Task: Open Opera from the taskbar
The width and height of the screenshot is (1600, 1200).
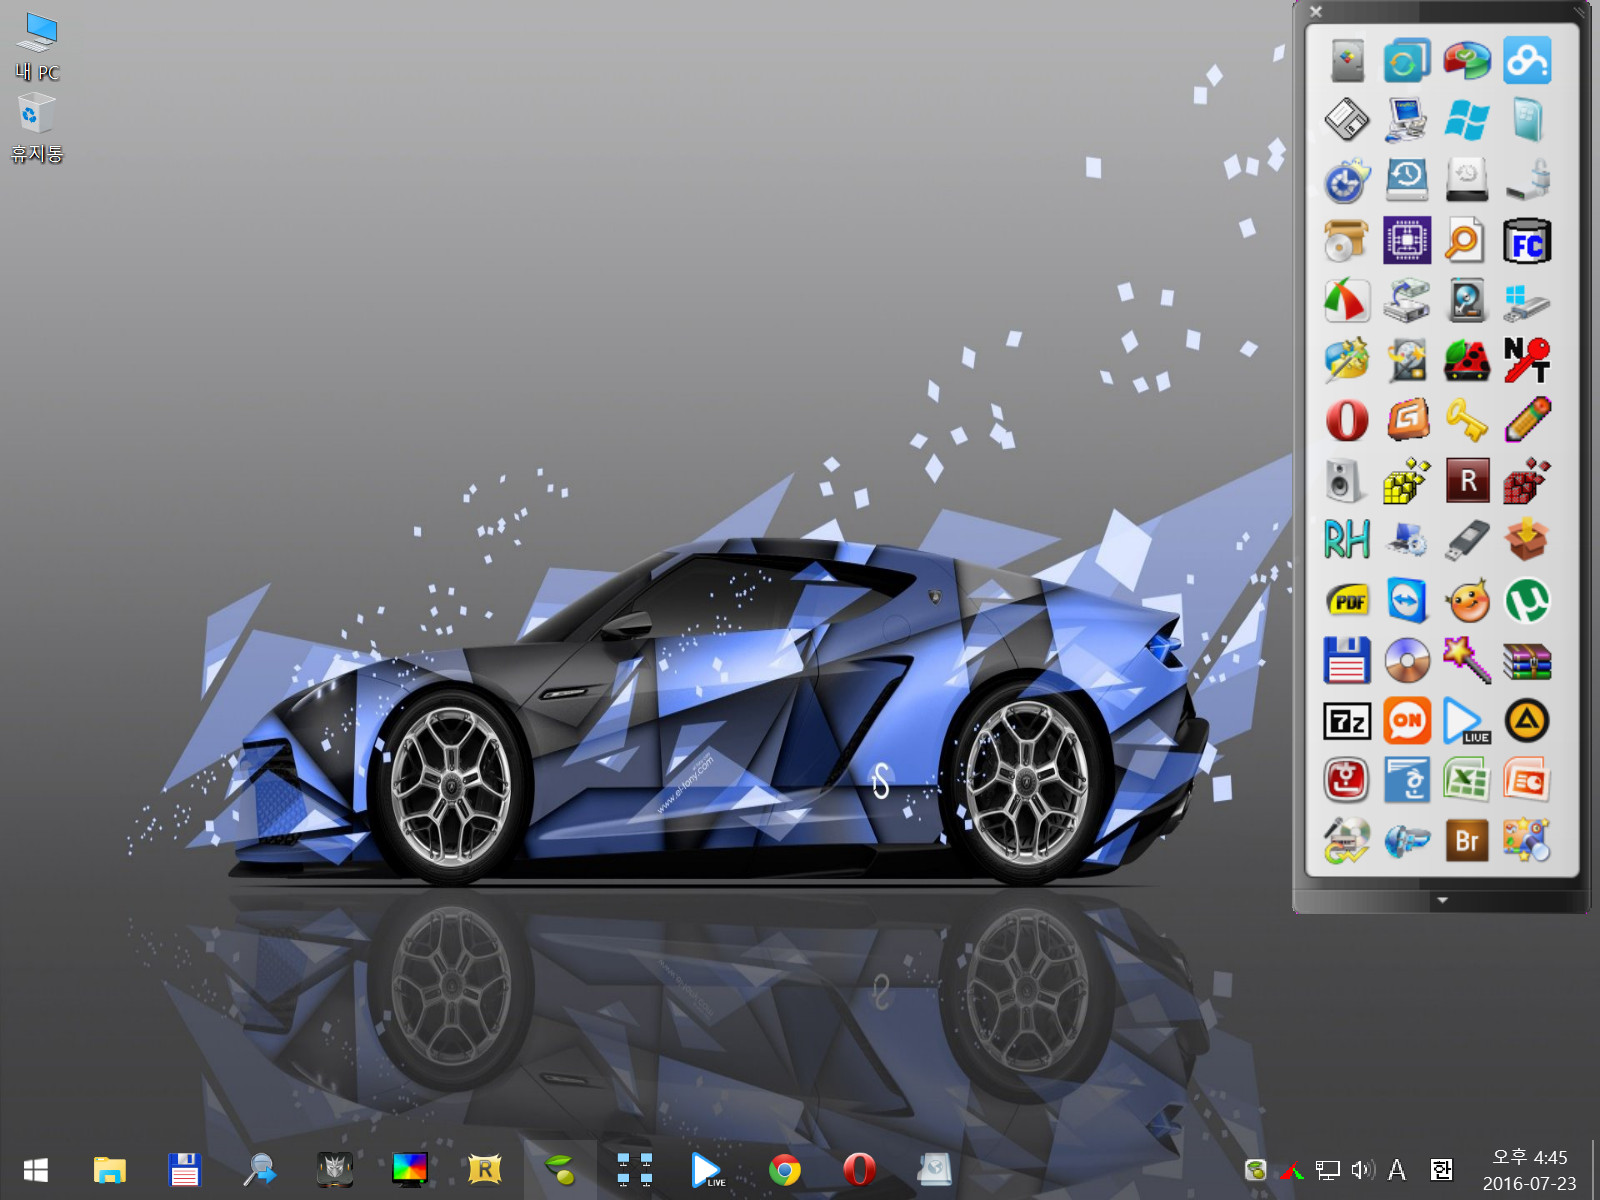Action: 860,1169
